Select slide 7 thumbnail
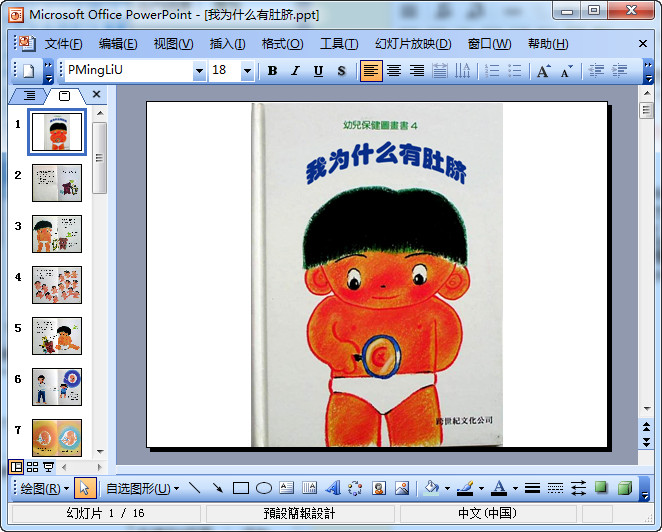Image resolution: width=662 pixels, height=532 pixels. (57, 438)
